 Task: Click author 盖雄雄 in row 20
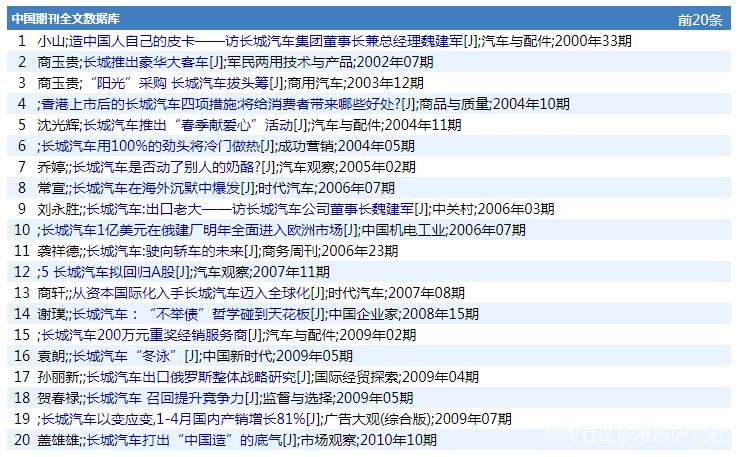click(x=58, y=440)
